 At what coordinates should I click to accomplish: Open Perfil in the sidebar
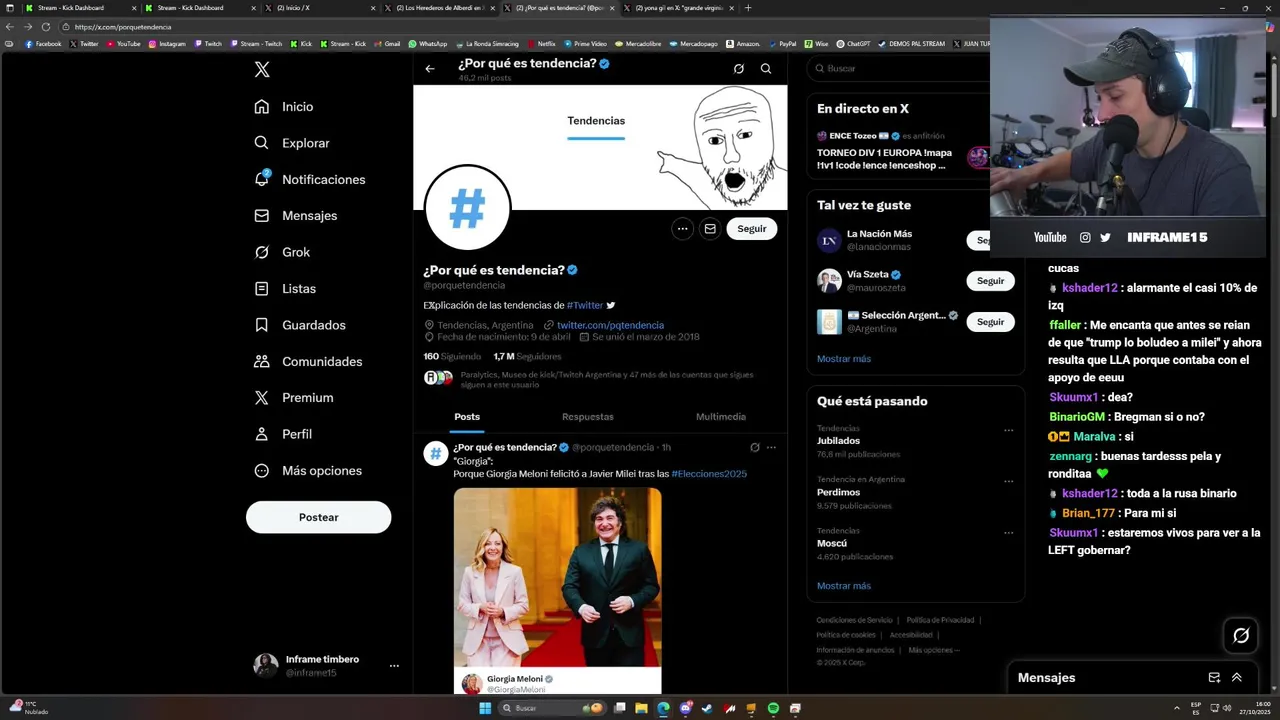tap(283, 434)
